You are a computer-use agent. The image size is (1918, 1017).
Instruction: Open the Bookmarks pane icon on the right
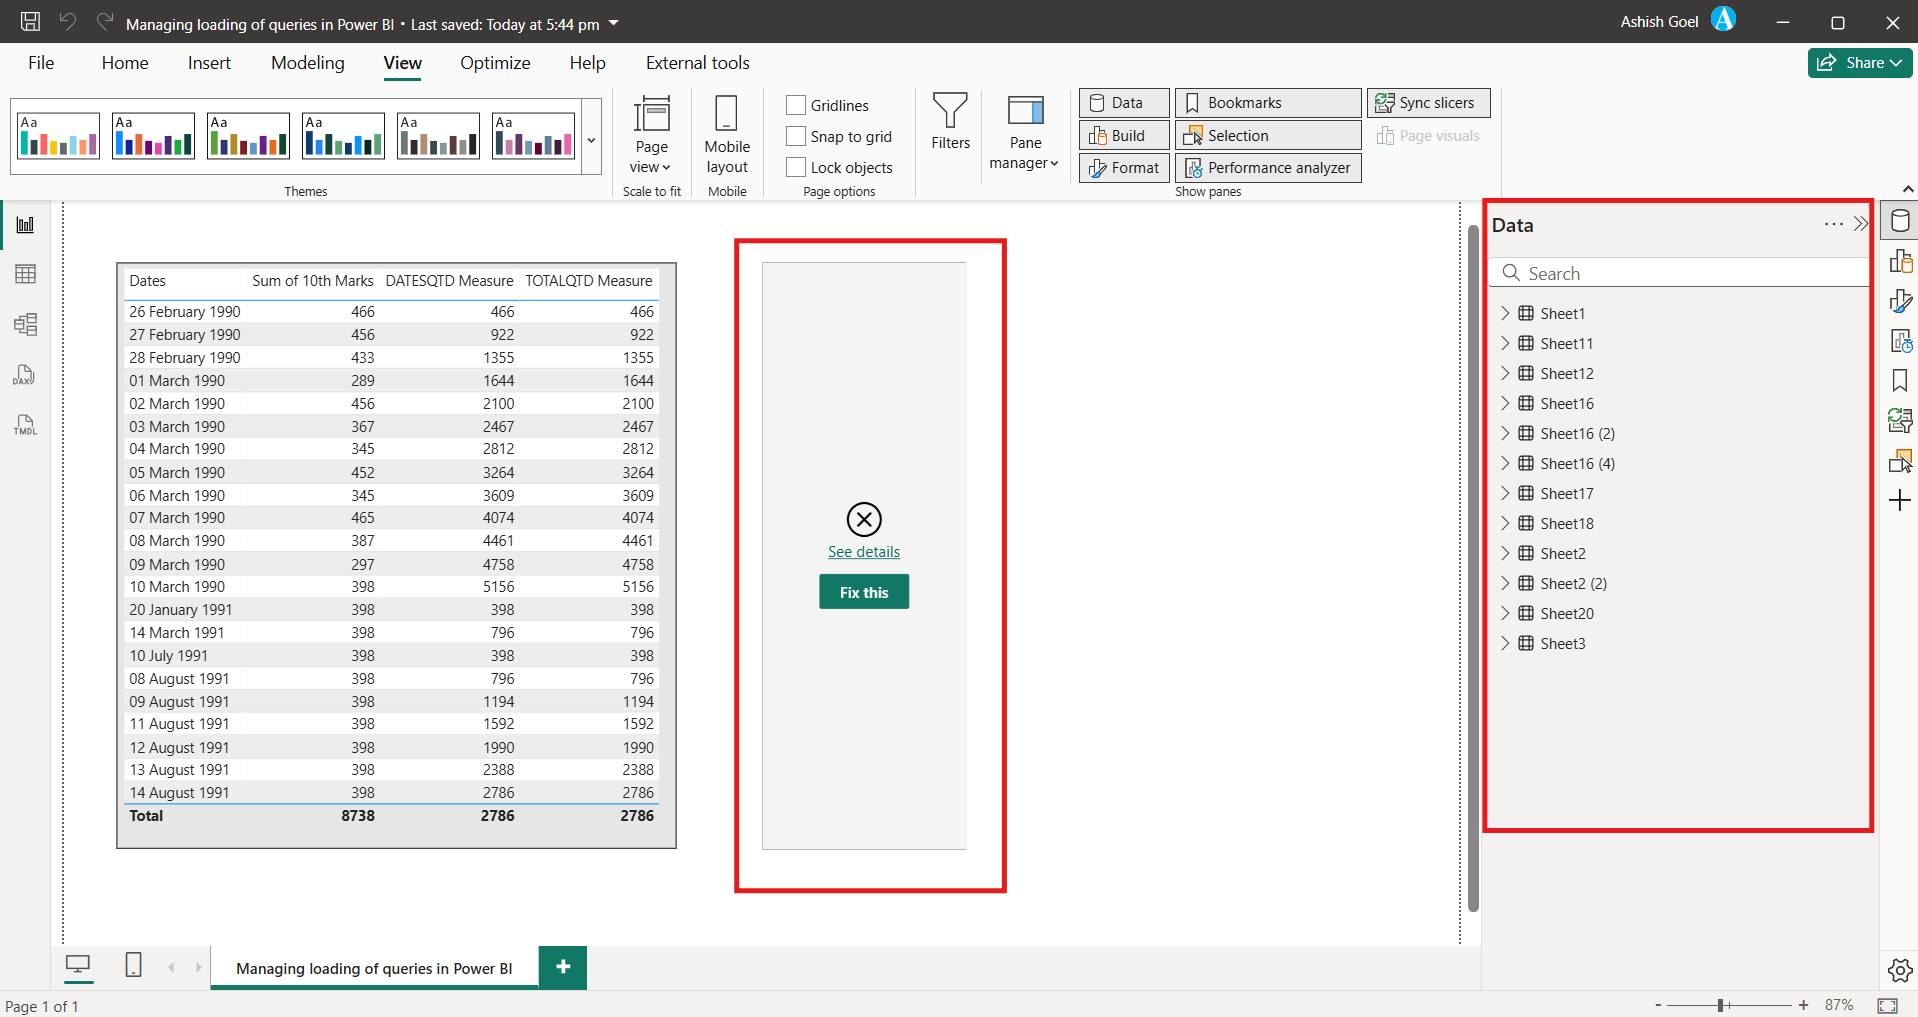[x=1900, y=380]
